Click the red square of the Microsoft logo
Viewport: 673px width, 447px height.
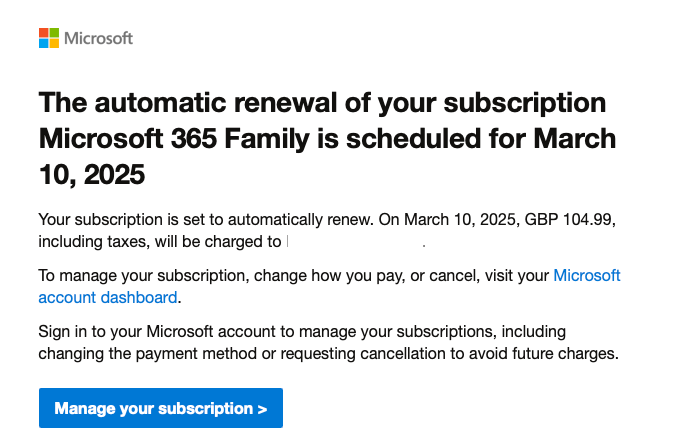pyautogui.click(x=44, y=33)
